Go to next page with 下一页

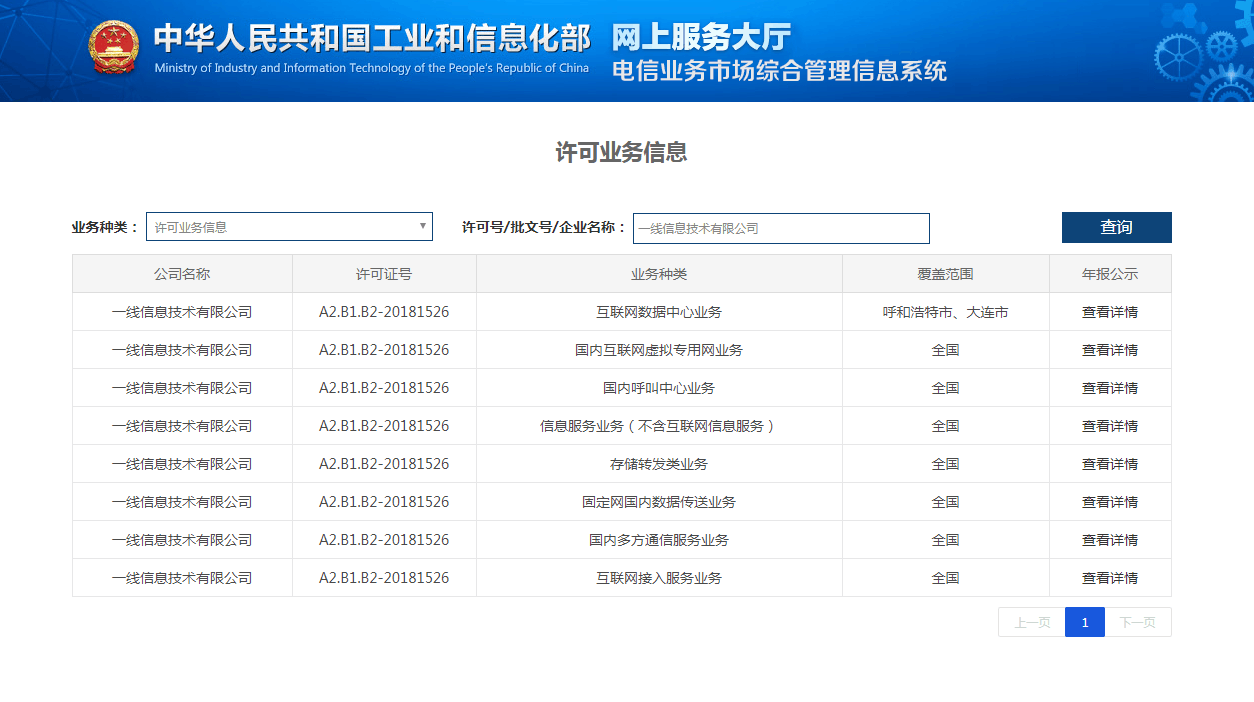pos(1137,622)
